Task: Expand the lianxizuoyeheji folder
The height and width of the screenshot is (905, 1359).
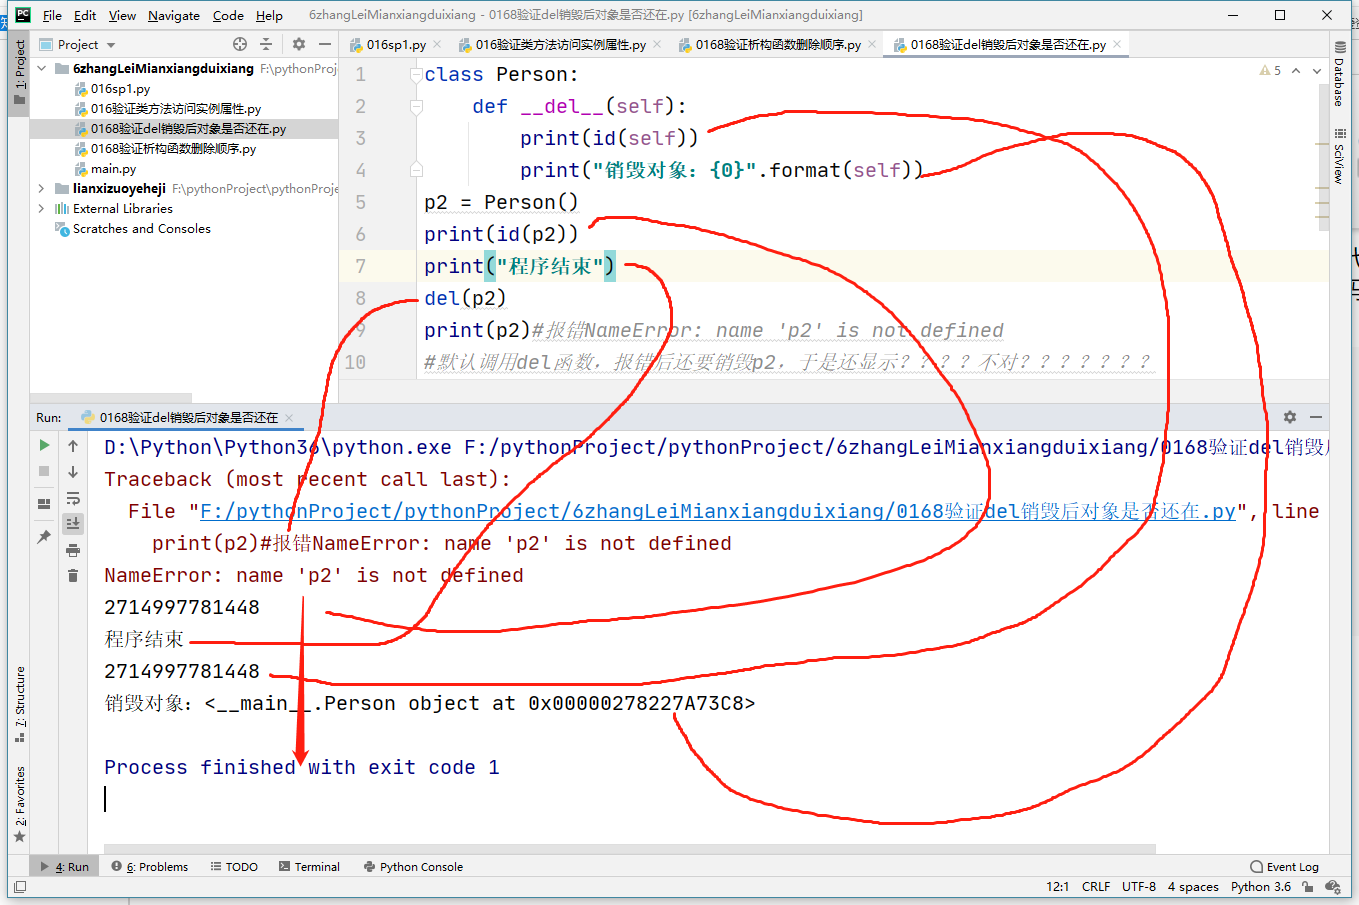Action: click(41, 188)
